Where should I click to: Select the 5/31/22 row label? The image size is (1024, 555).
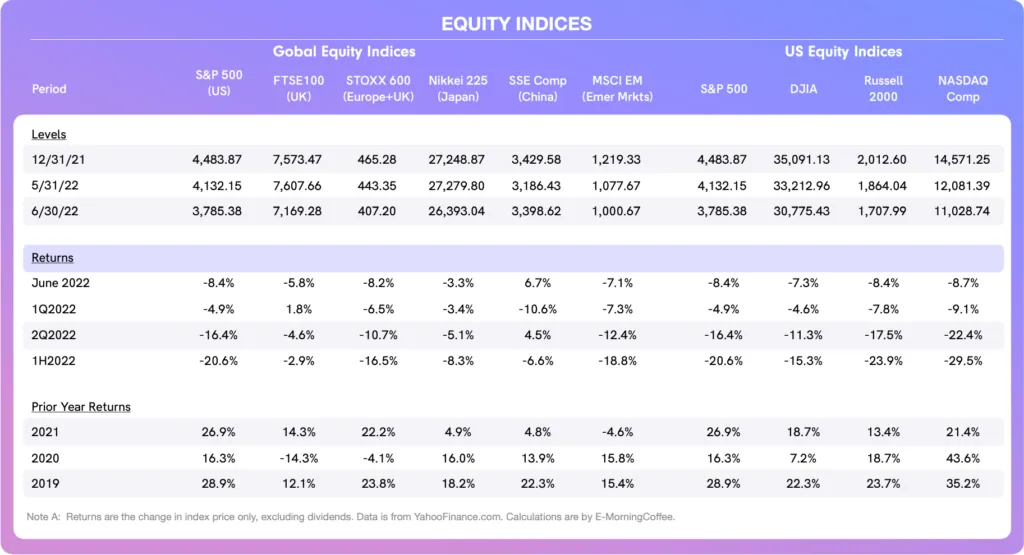point(55,185)
